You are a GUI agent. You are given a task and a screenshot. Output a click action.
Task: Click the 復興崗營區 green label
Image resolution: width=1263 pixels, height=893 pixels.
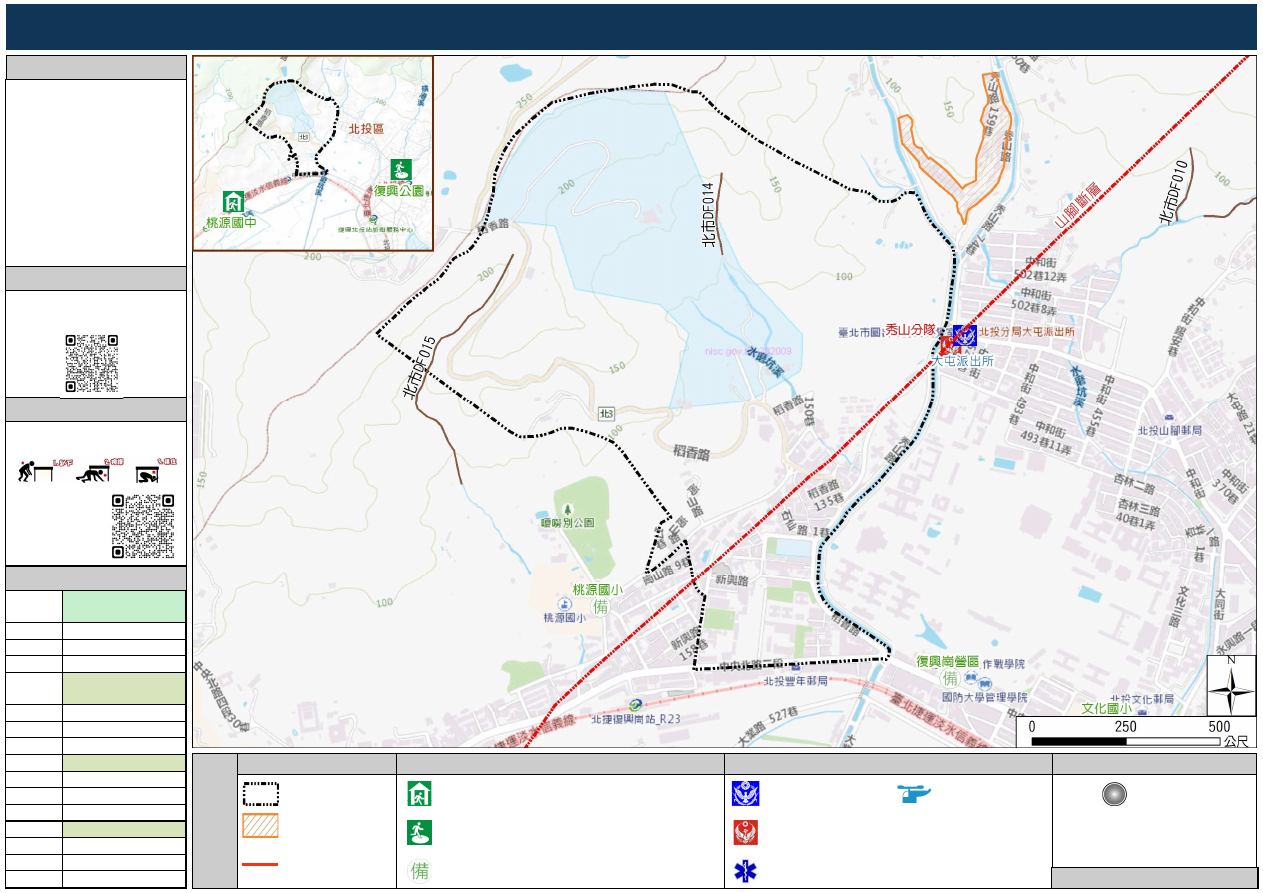coord(947,661)
